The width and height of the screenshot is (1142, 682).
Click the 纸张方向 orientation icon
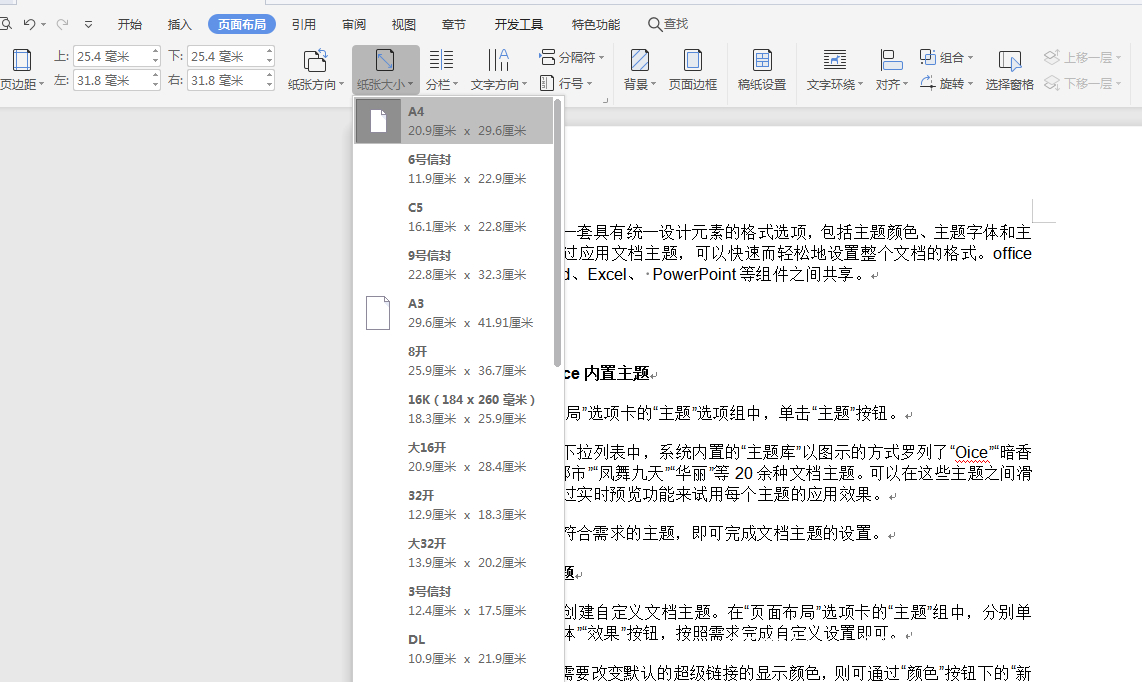315,60
